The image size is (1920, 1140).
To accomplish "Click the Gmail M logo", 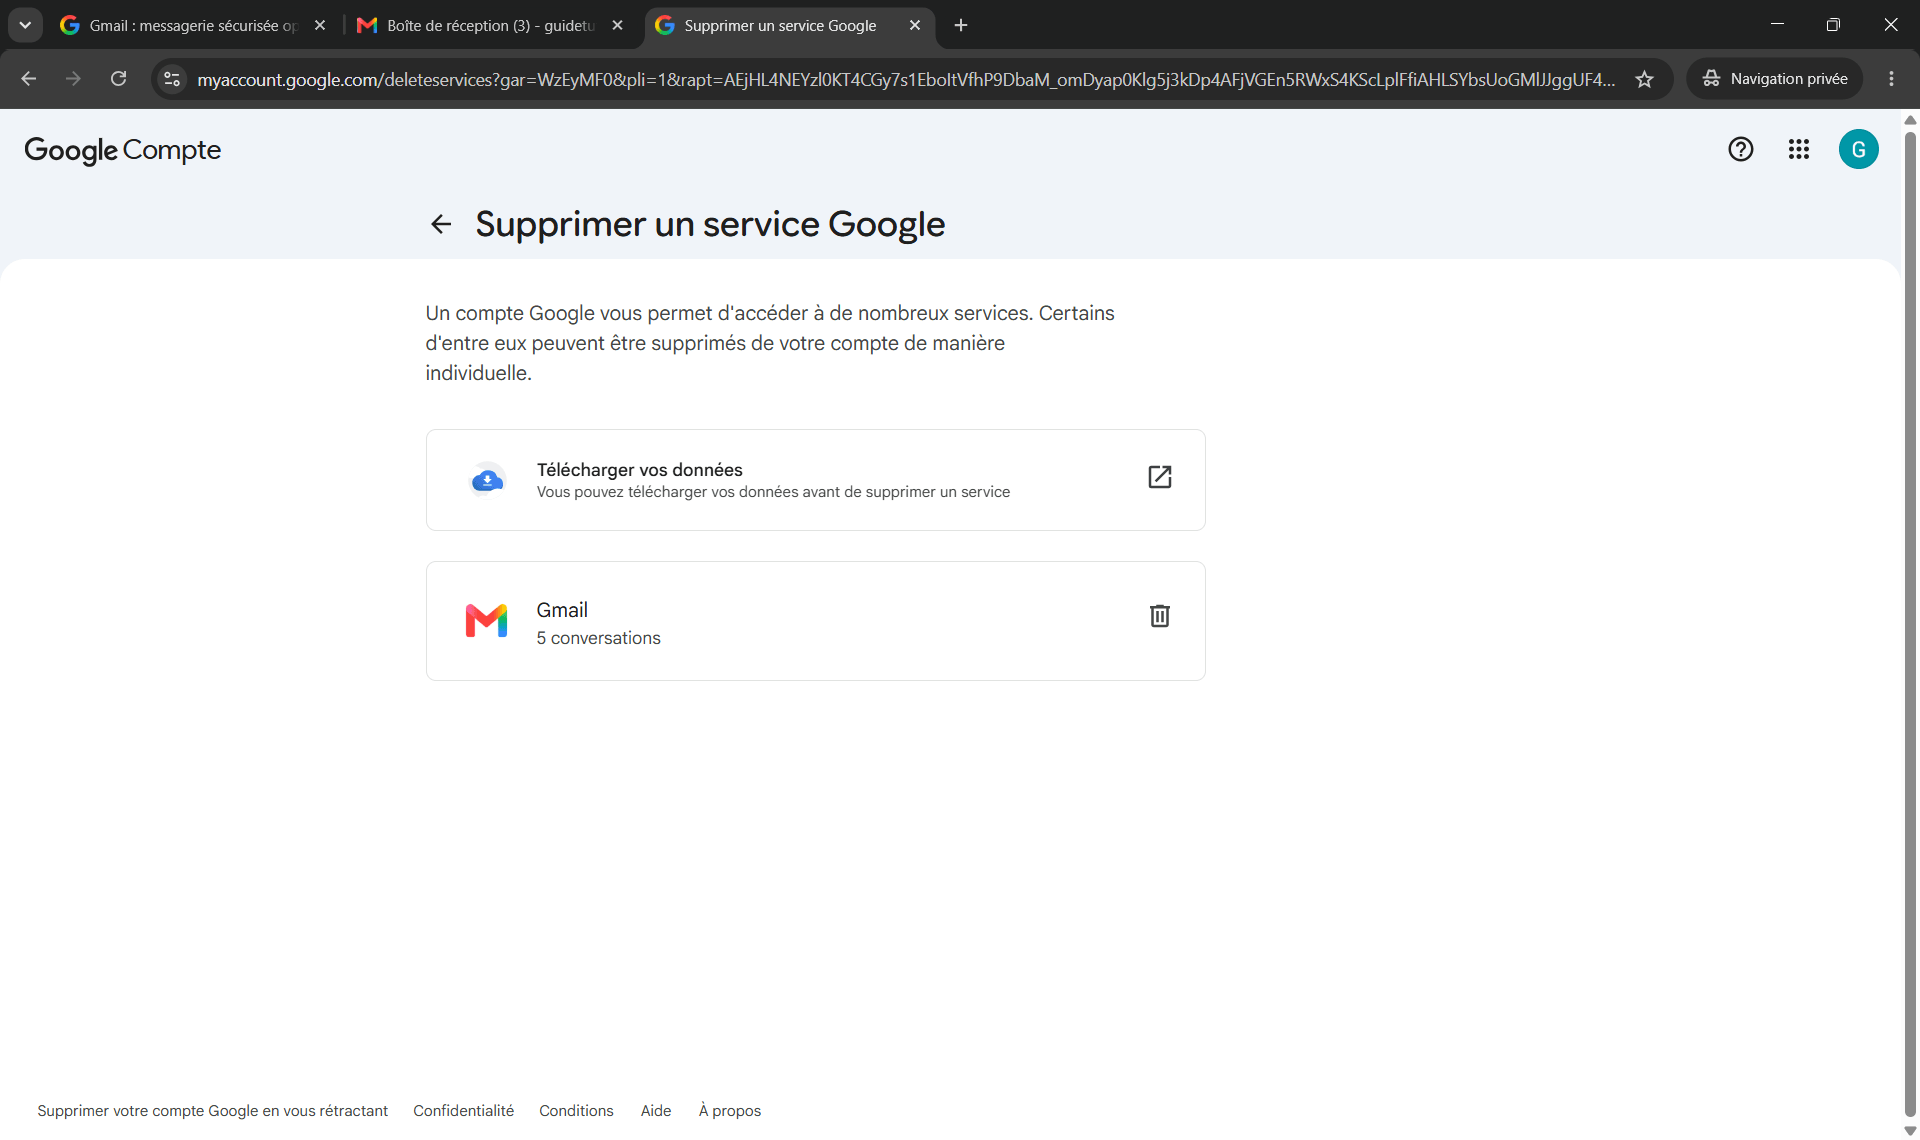I will coord(486,621).
